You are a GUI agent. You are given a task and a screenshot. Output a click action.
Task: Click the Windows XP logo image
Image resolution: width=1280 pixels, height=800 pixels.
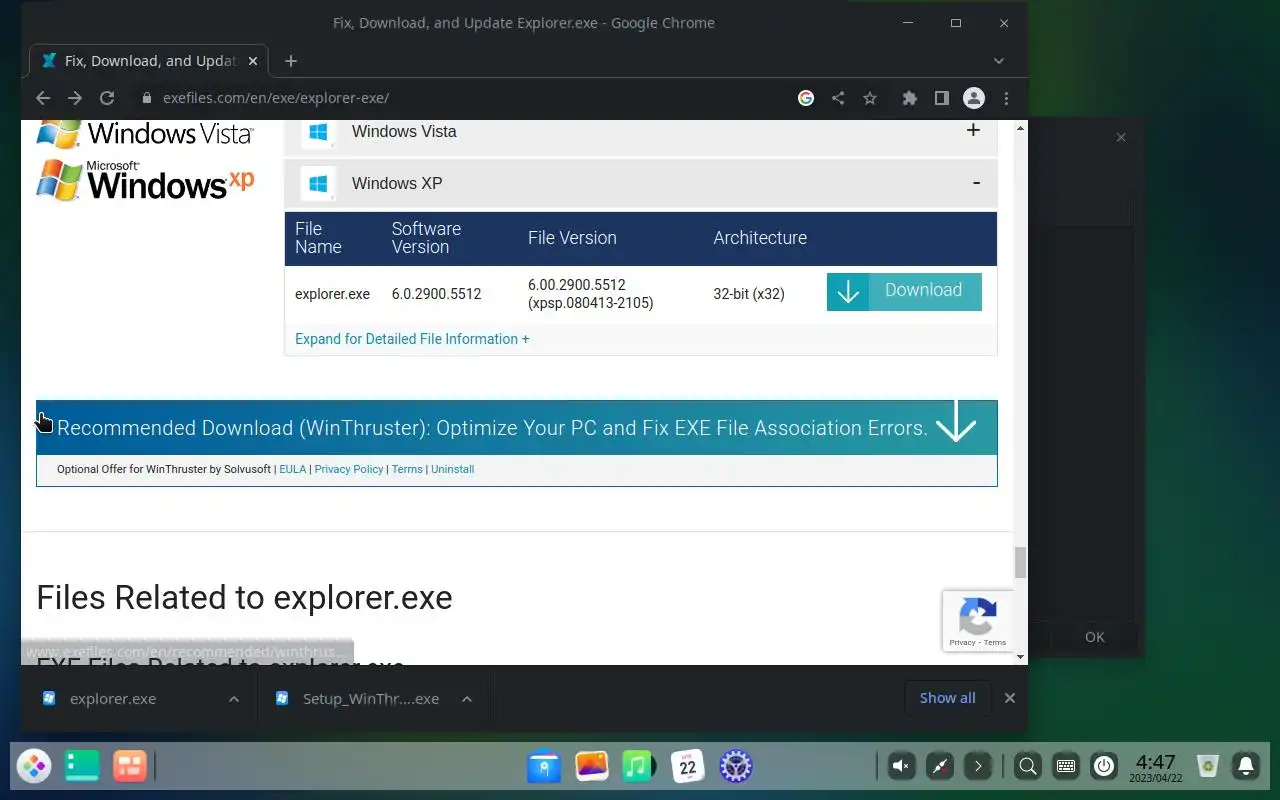[x=146, y=181]
